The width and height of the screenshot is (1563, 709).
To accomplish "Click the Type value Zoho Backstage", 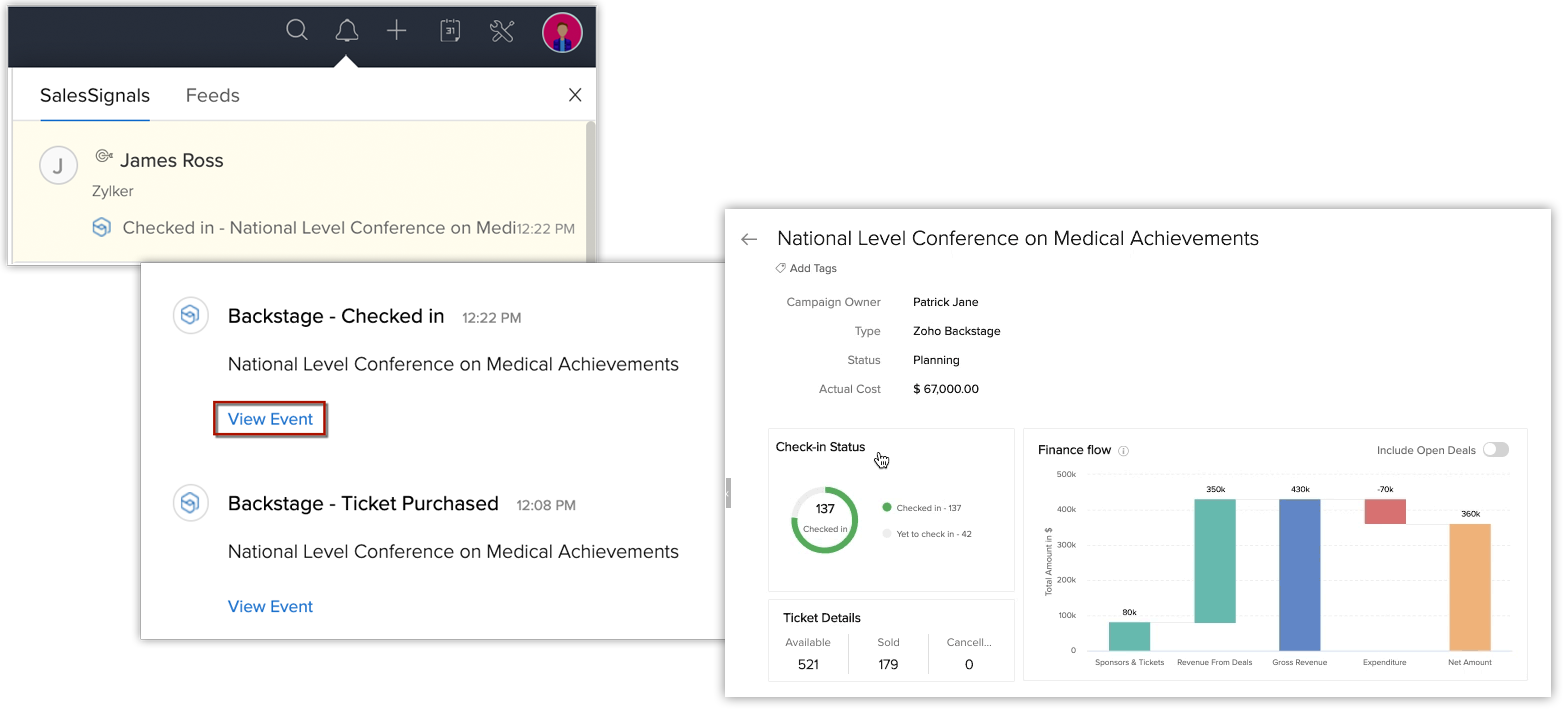I will pyautogui.click(x=957, y=331).
